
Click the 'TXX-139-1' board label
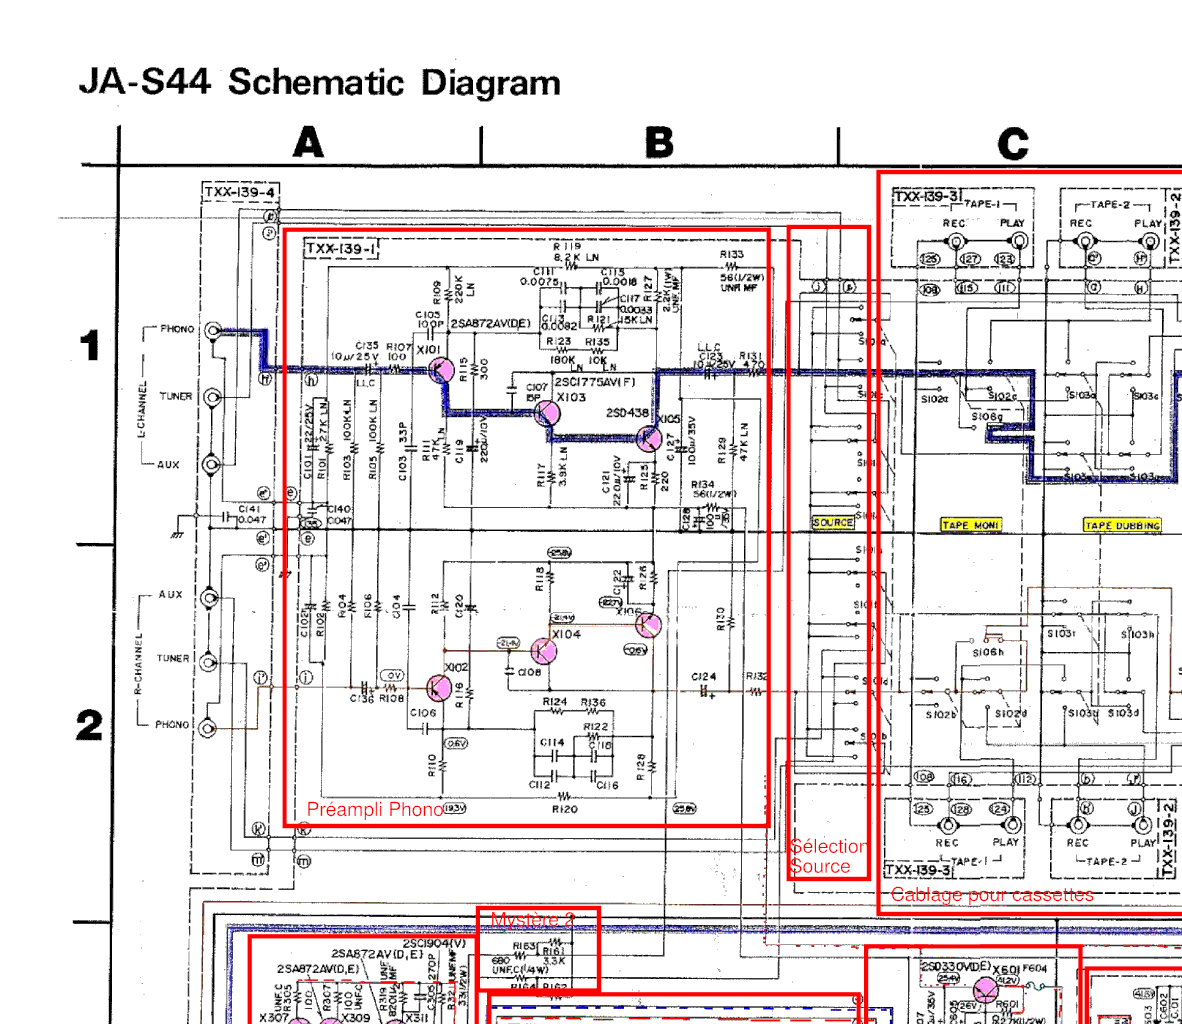click(x=341, y=248)
